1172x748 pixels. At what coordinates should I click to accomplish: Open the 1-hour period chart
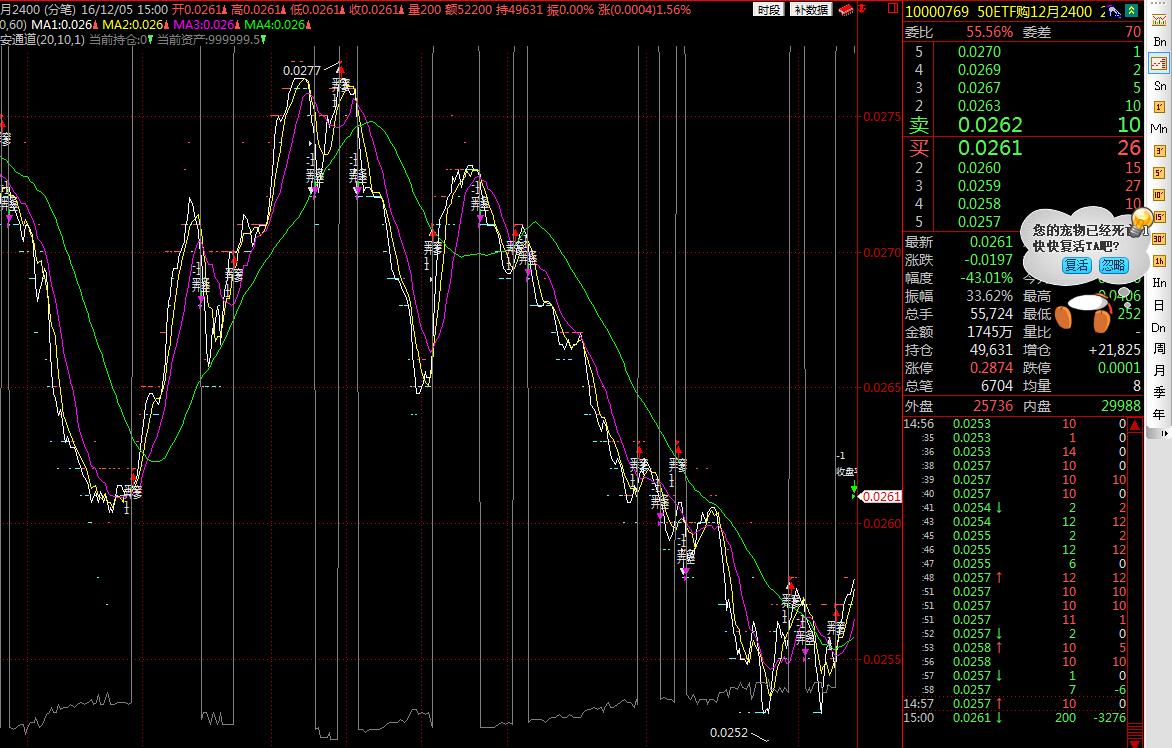[x=1159, y=261]
